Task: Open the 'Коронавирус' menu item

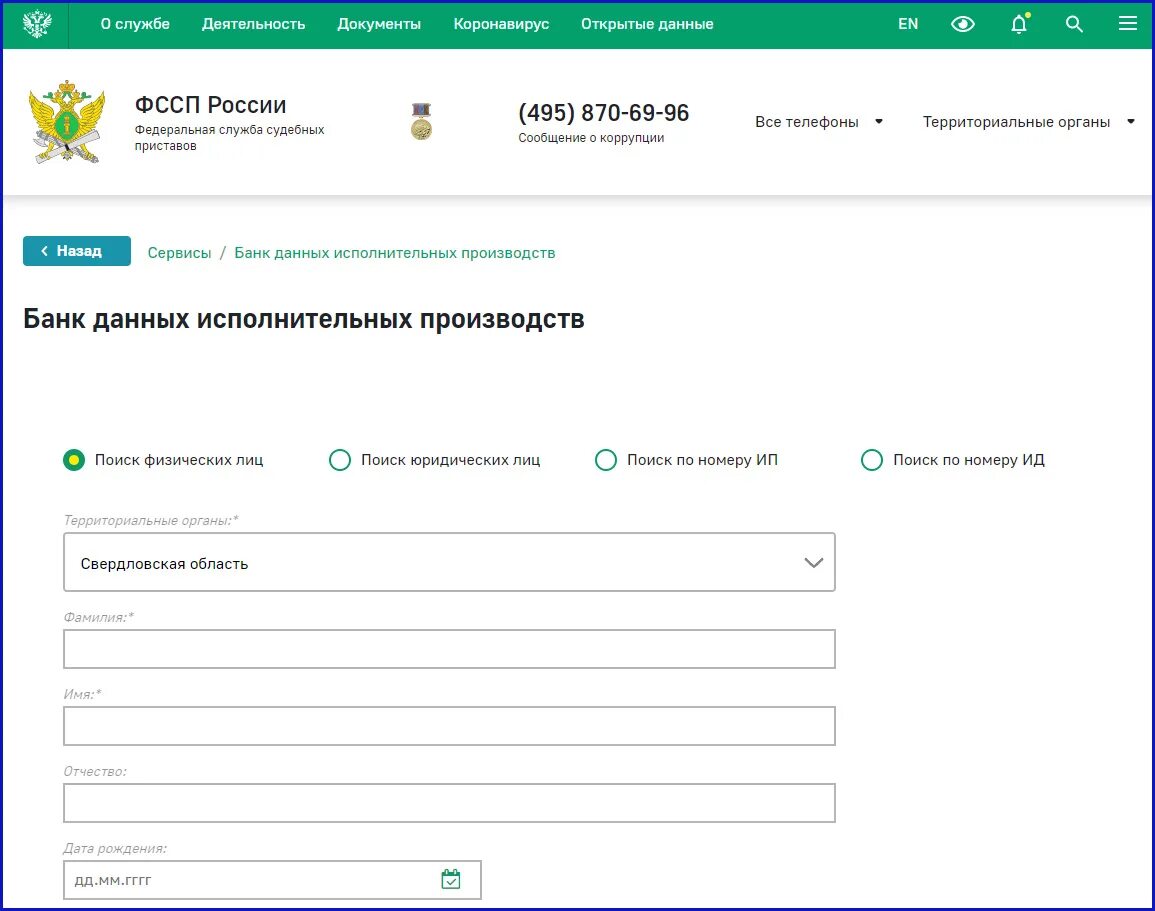Action: coord(501,24)
